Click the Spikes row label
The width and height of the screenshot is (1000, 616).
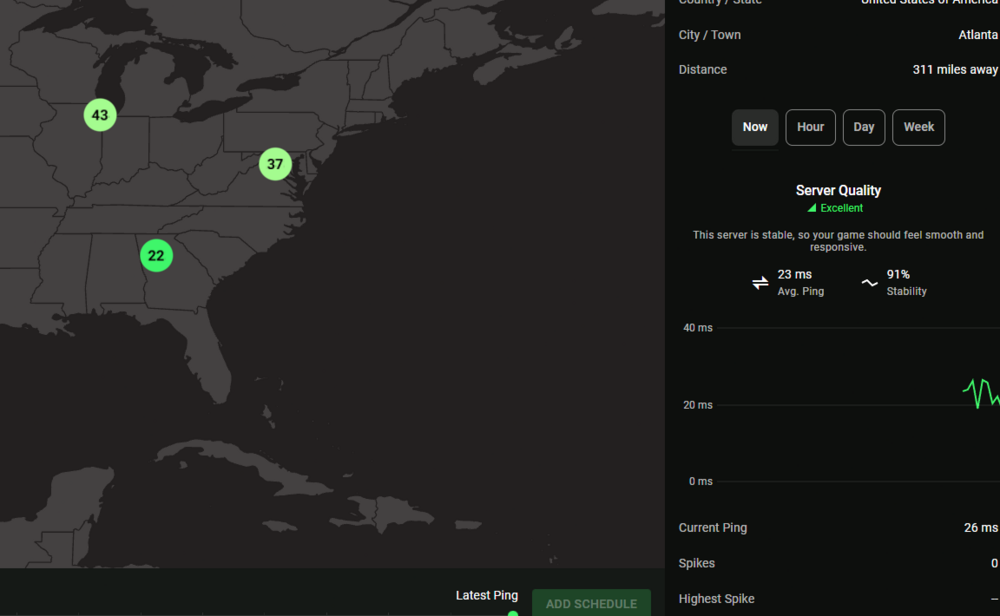(696, 563)
